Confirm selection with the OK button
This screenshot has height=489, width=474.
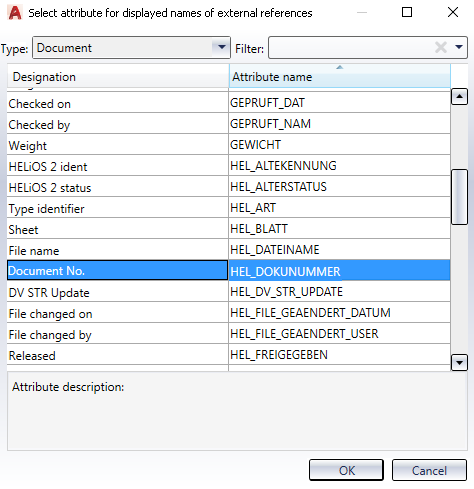coord(346,470)
